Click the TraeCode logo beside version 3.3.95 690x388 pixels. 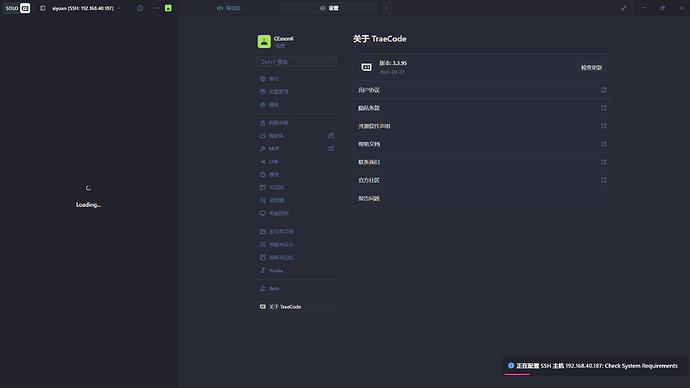(366, 67)
